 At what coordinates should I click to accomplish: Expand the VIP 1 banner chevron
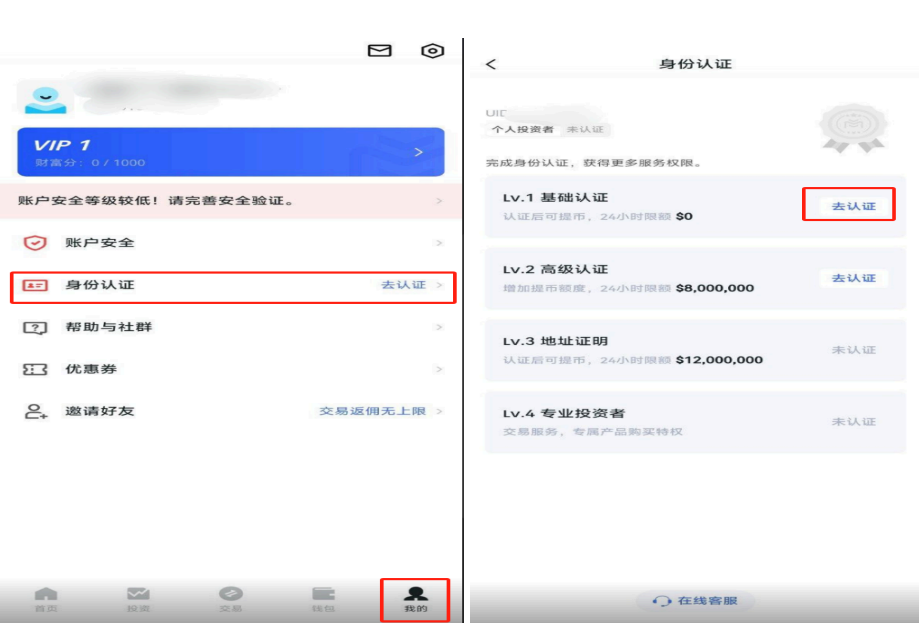[418, 152]
